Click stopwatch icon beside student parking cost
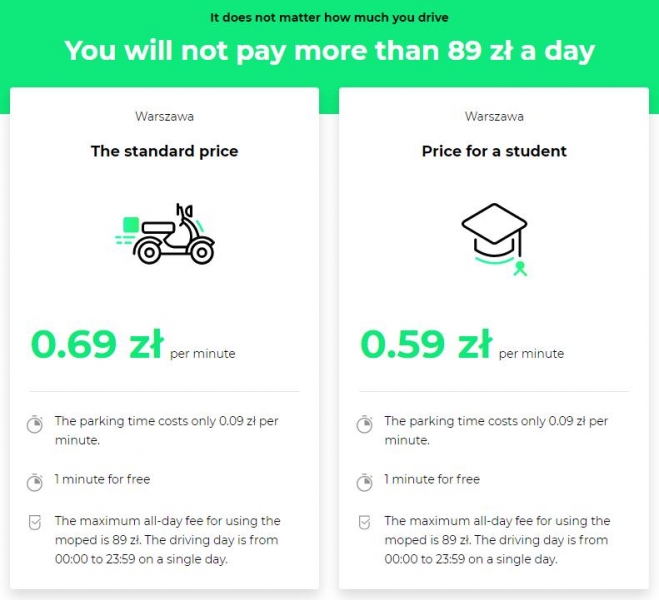This screenshot has height=600, width=659. point(364,424)
